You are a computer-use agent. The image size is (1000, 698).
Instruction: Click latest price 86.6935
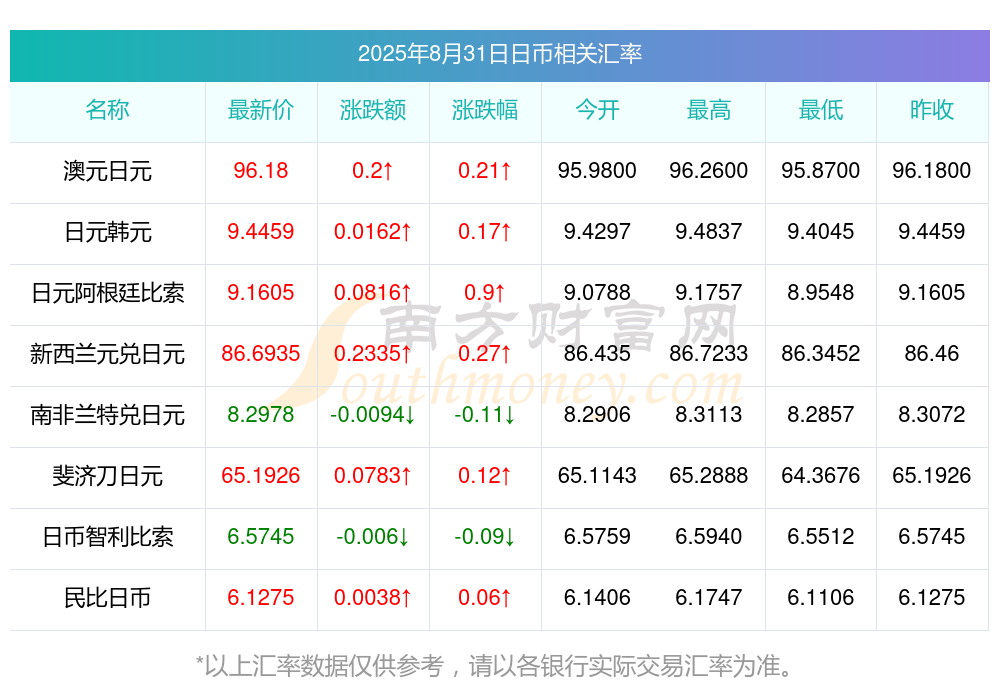(261, 353)
